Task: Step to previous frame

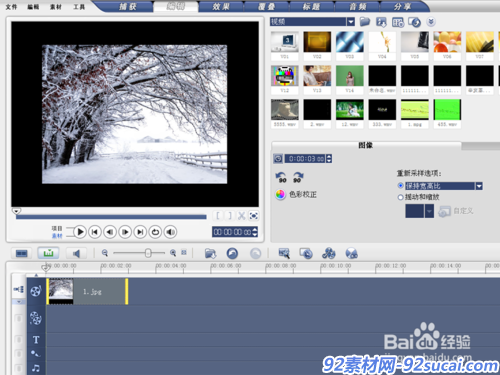Action: pyautogui.click(x=110, y=232)
